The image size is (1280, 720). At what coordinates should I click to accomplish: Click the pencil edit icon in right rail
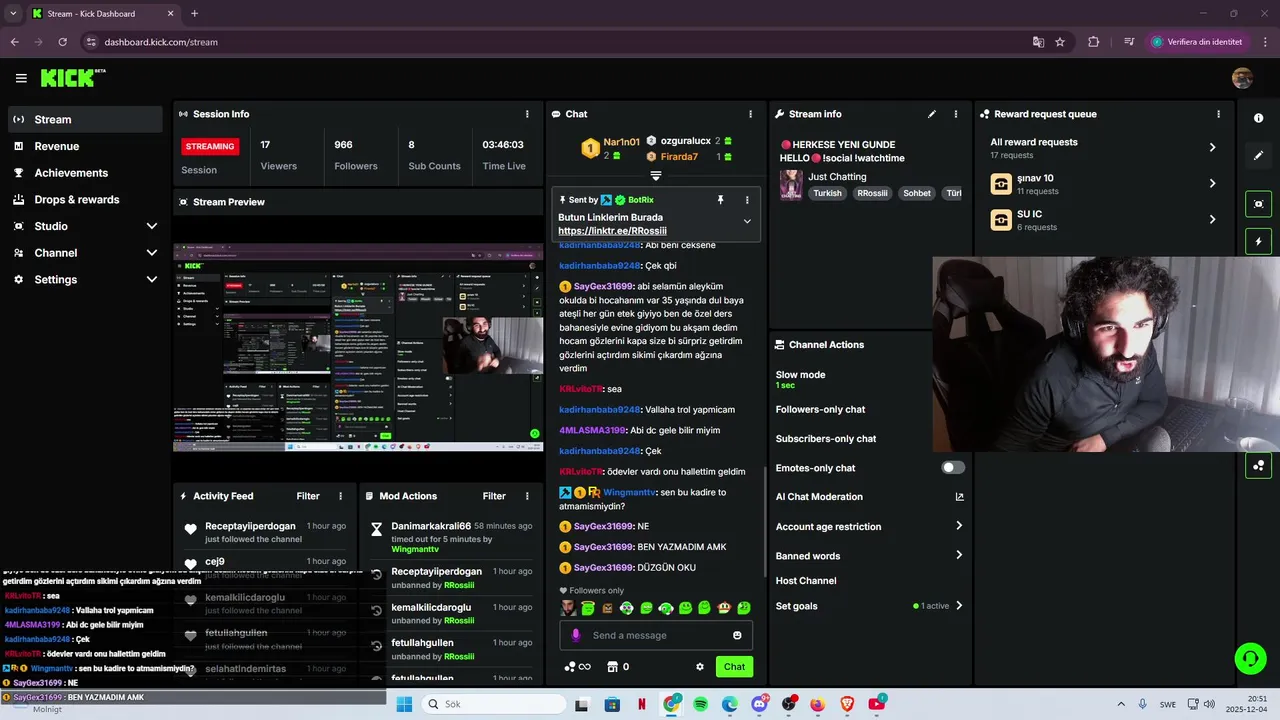tap(1258, 155)
